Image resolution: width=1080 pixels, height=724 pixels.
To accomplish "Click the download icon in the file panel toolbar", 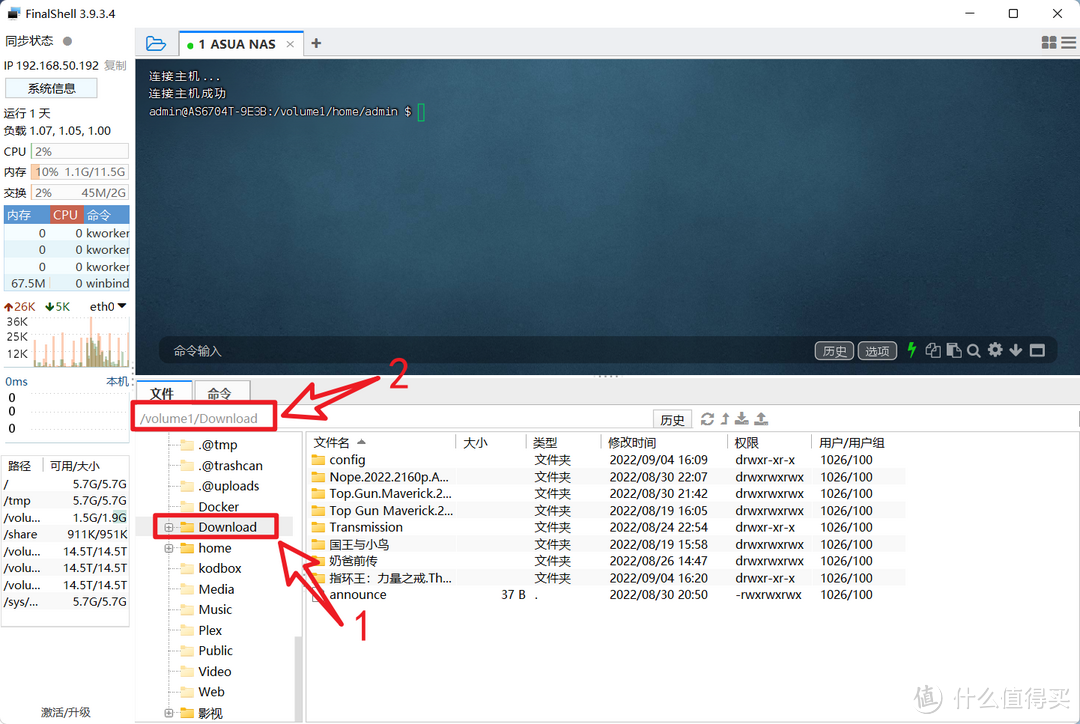I will coord(741,418).
